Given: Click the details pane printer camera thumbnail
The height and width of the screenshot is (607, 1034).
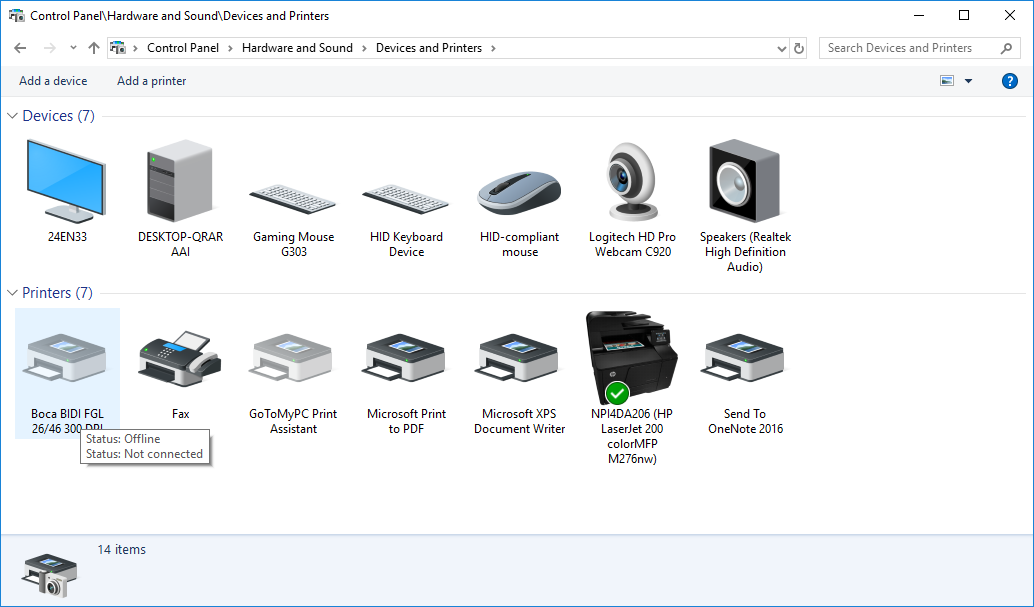Looking at the screenshot, I should pyautogui.click(x=50, y=574).
